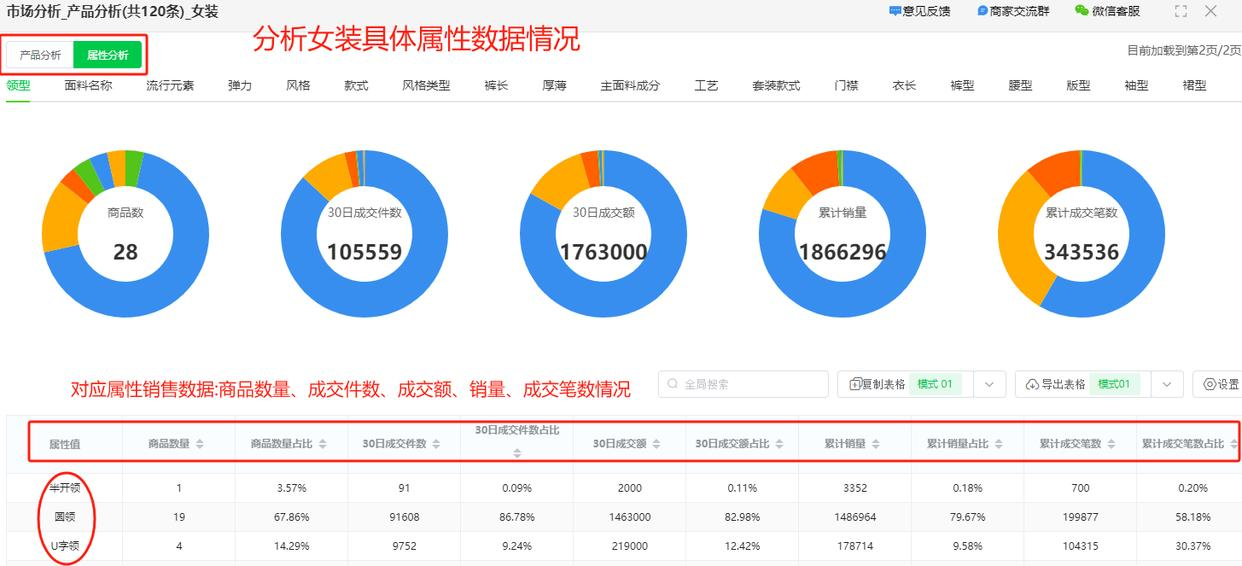The image size is (1242, 566).
Task: Click the gear icon beside 设置
Action: 1210,384
